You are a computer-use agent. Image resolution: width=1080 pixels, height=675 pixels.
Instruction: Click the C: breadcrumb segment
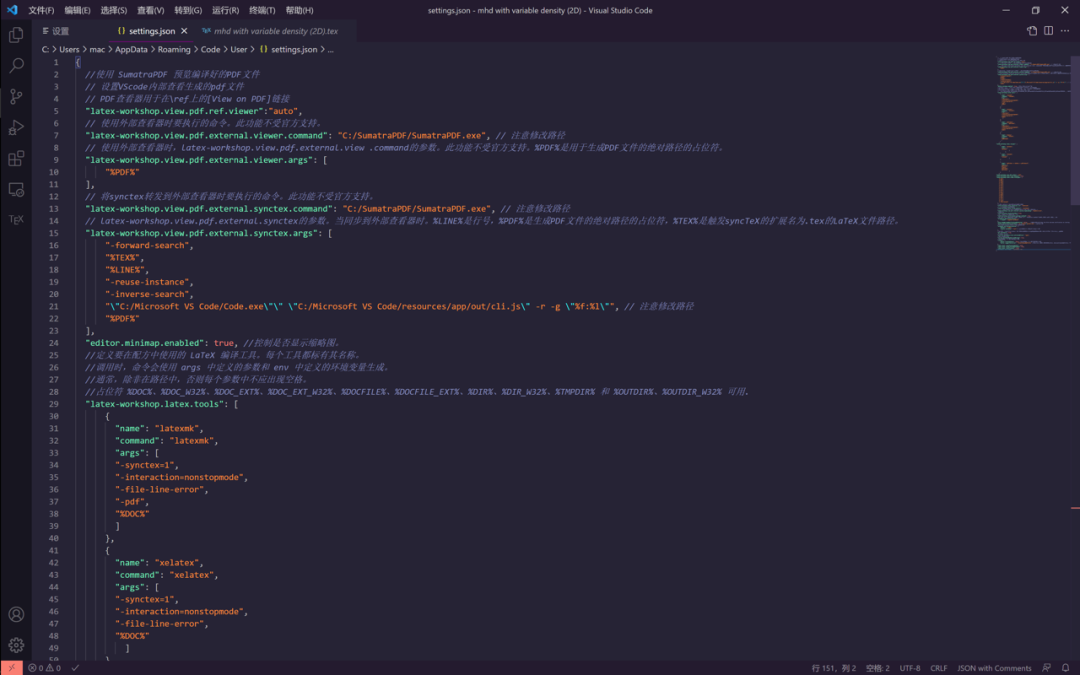[45, 50]
